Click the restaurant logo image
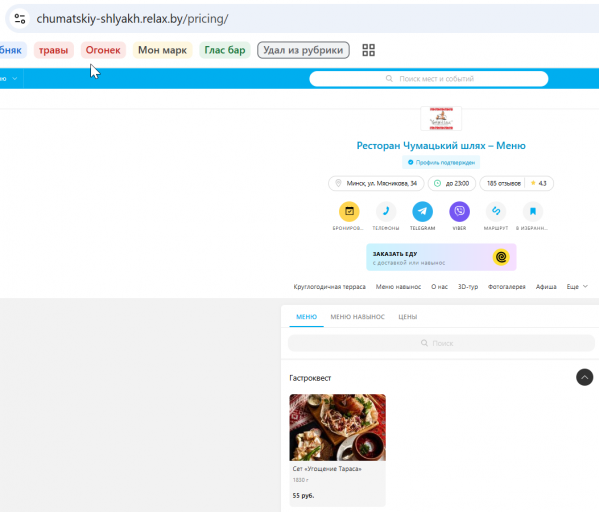This screenshot has width=599, height=512. click(x=441, y=118)
